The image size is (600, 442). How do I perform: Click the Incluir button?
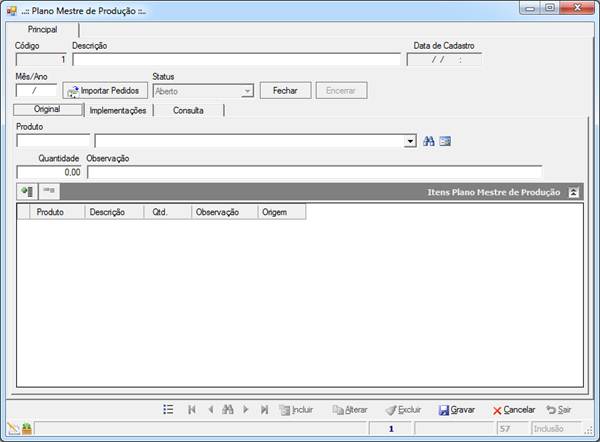(297, 410)
